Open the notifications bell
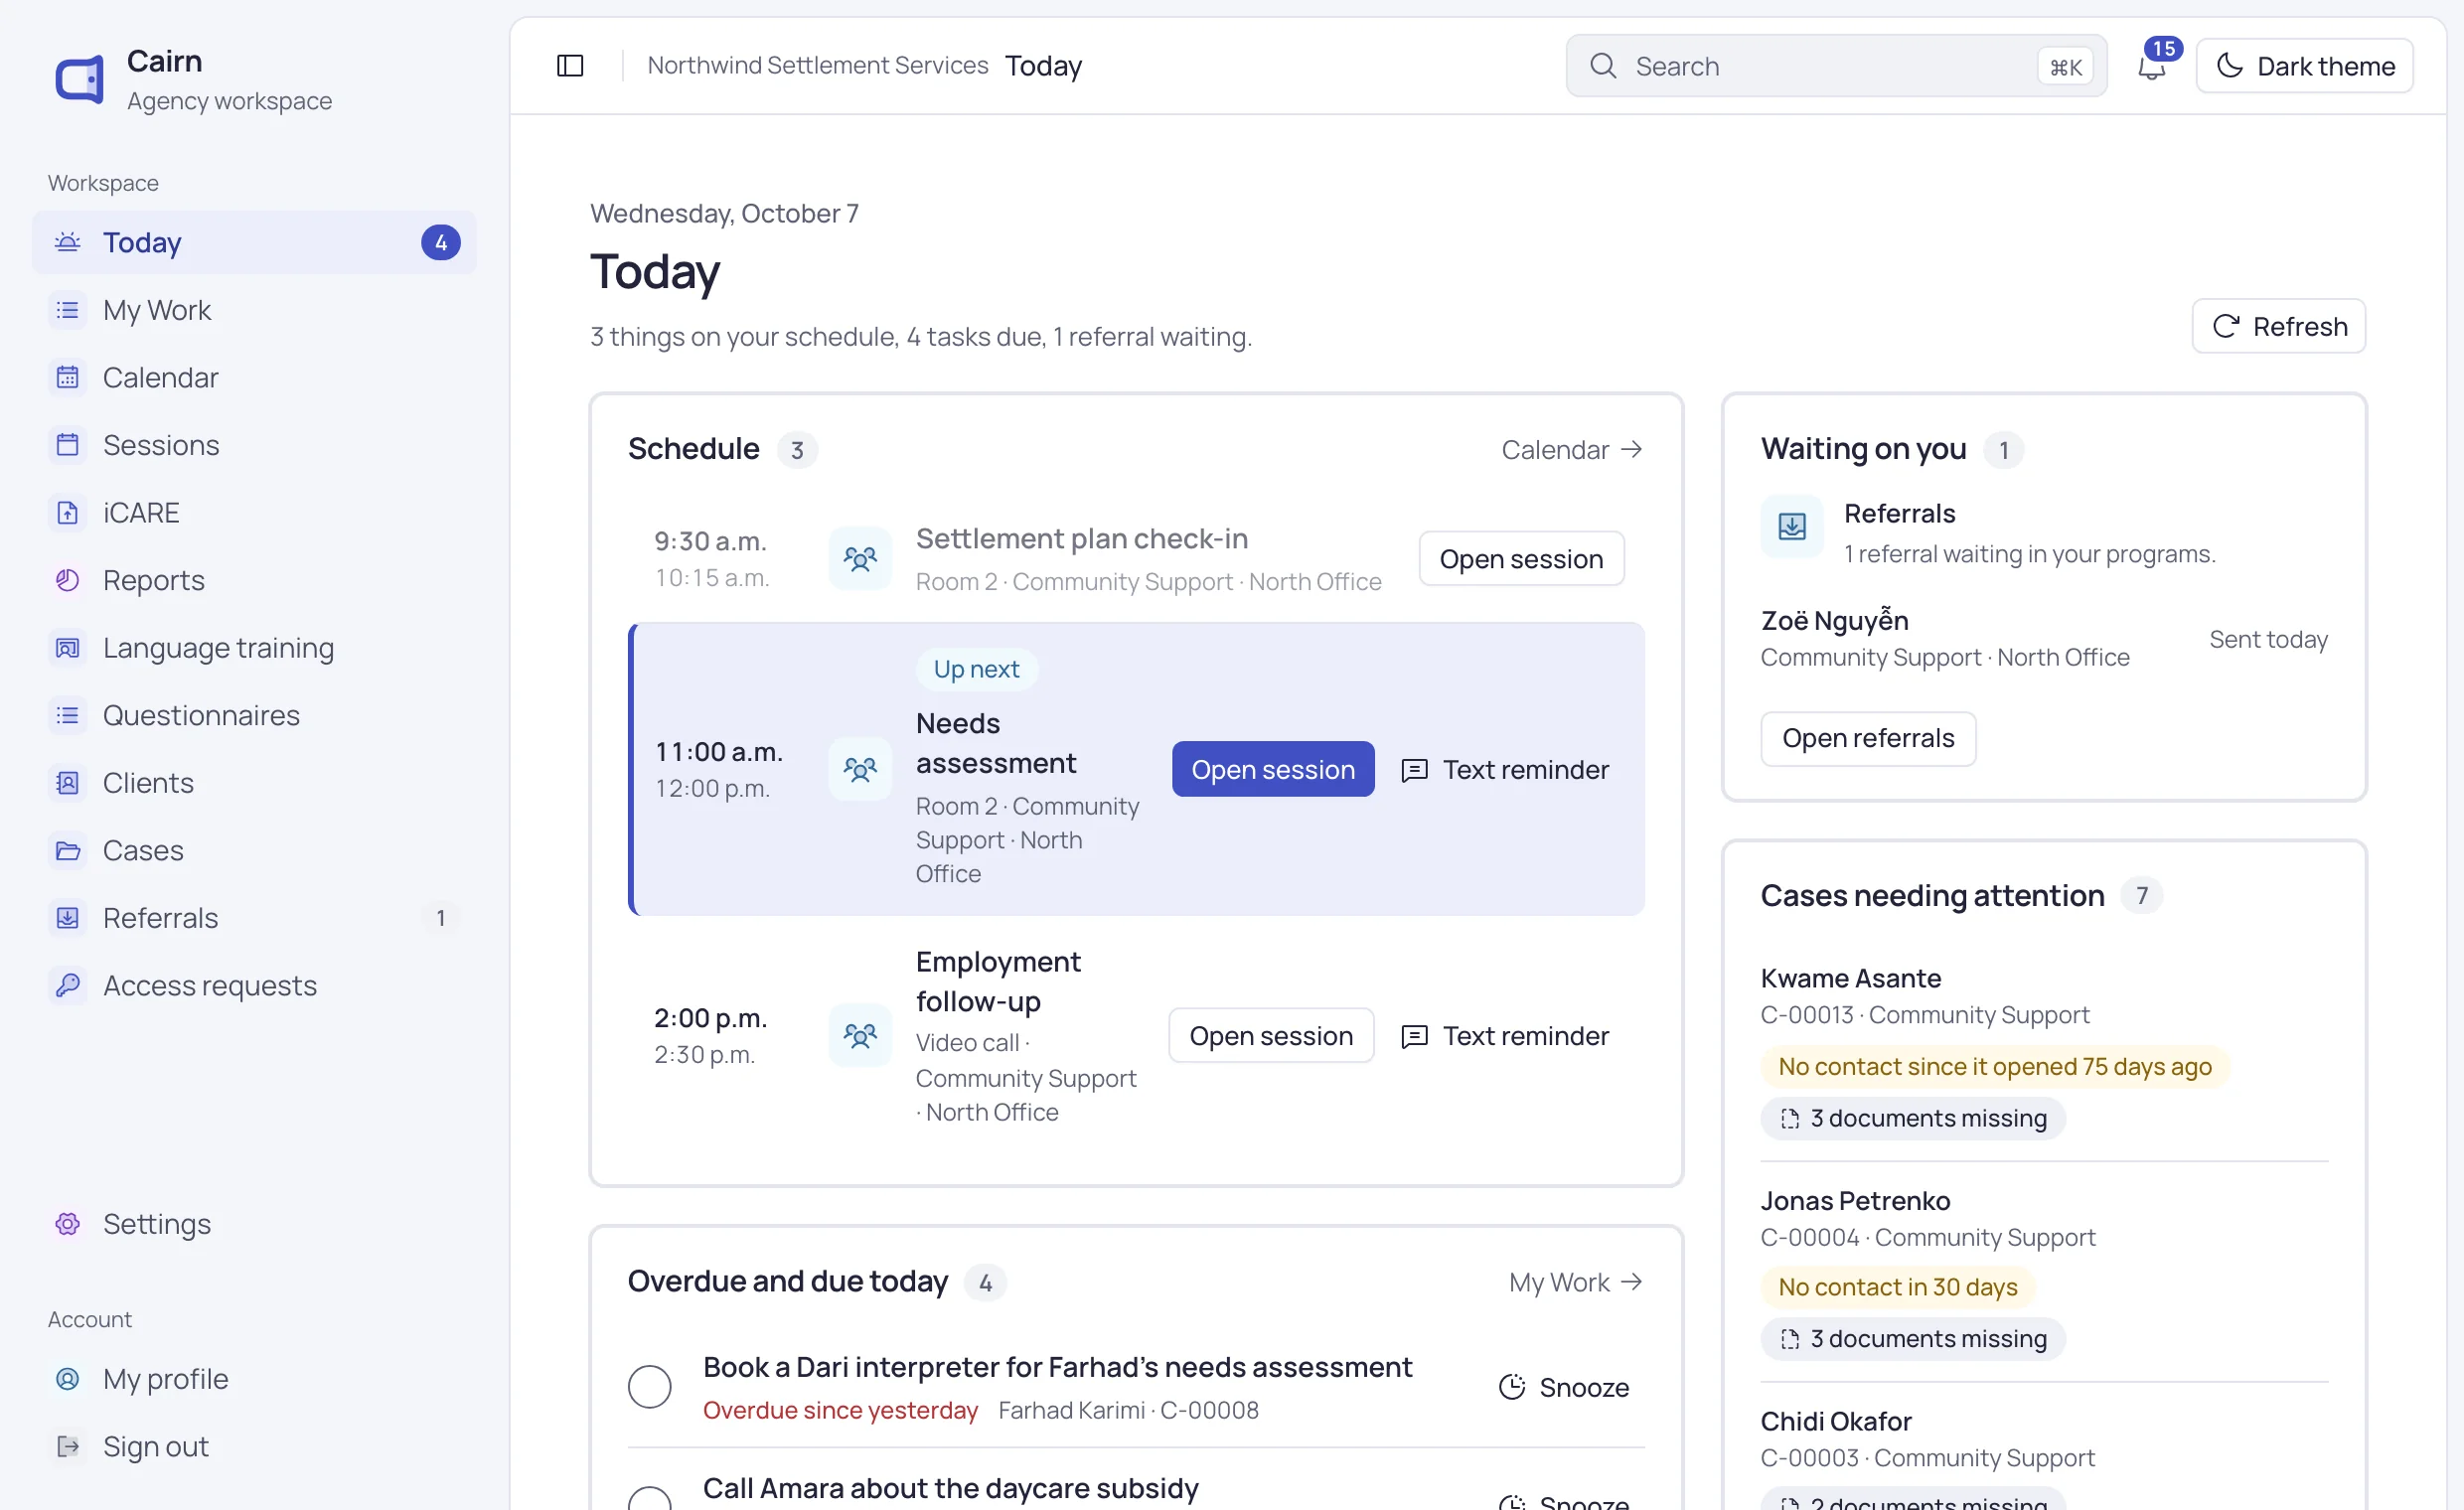This screenshot has height=1510, width=2464. [2152, 66]
